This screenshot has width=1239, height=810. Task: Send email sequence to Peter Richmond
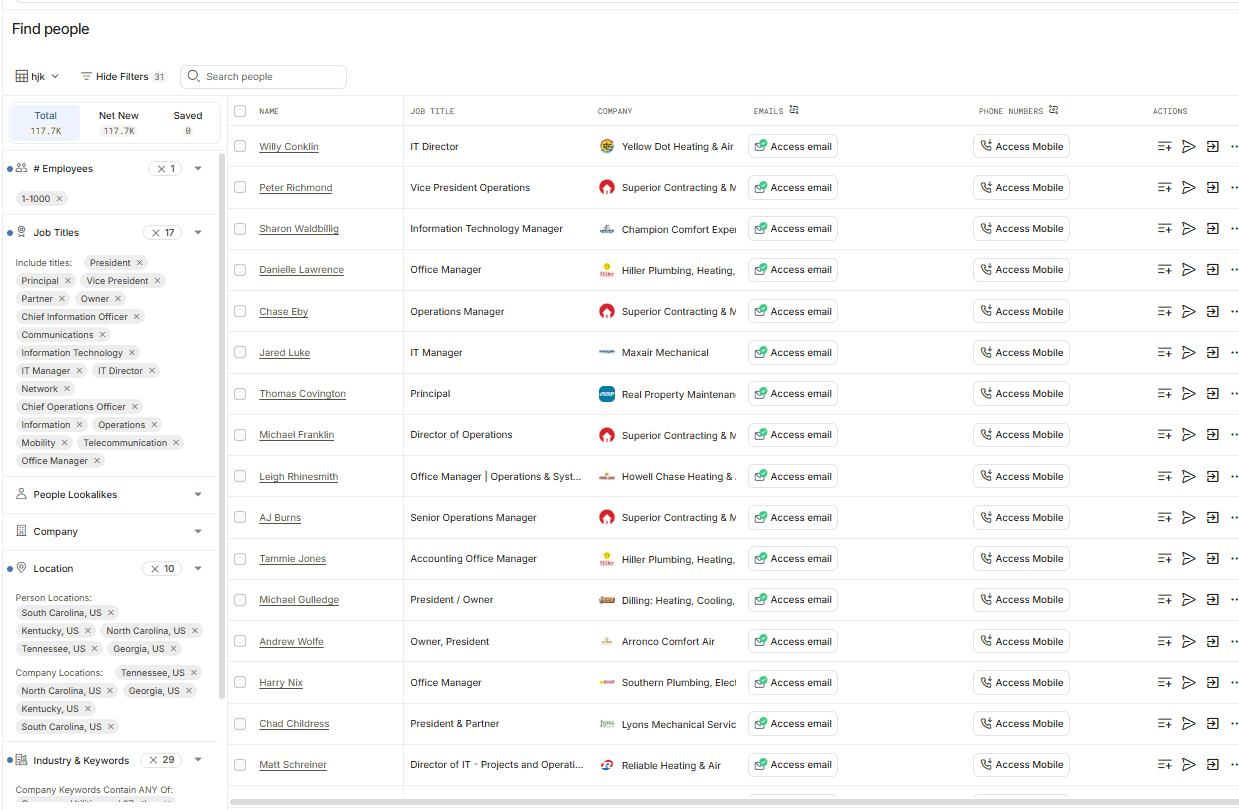(1189, 188)
